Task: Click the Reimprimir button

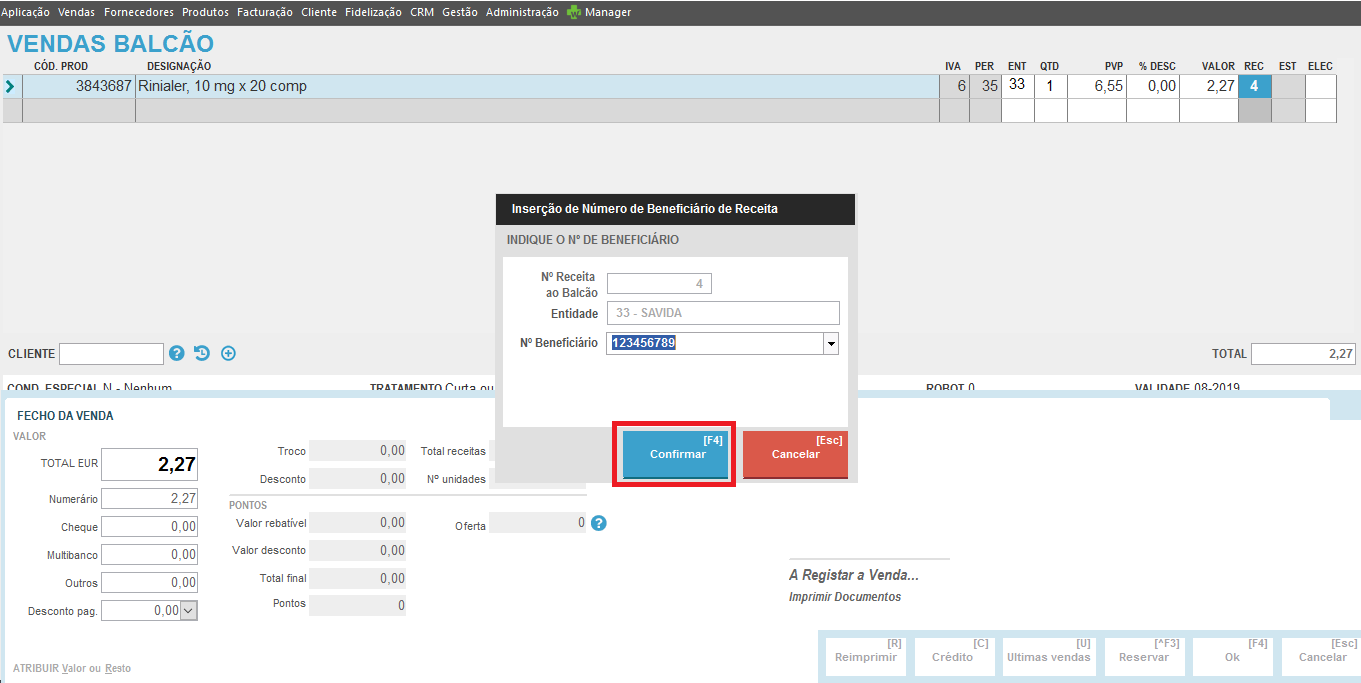Action: click(867, 657)
